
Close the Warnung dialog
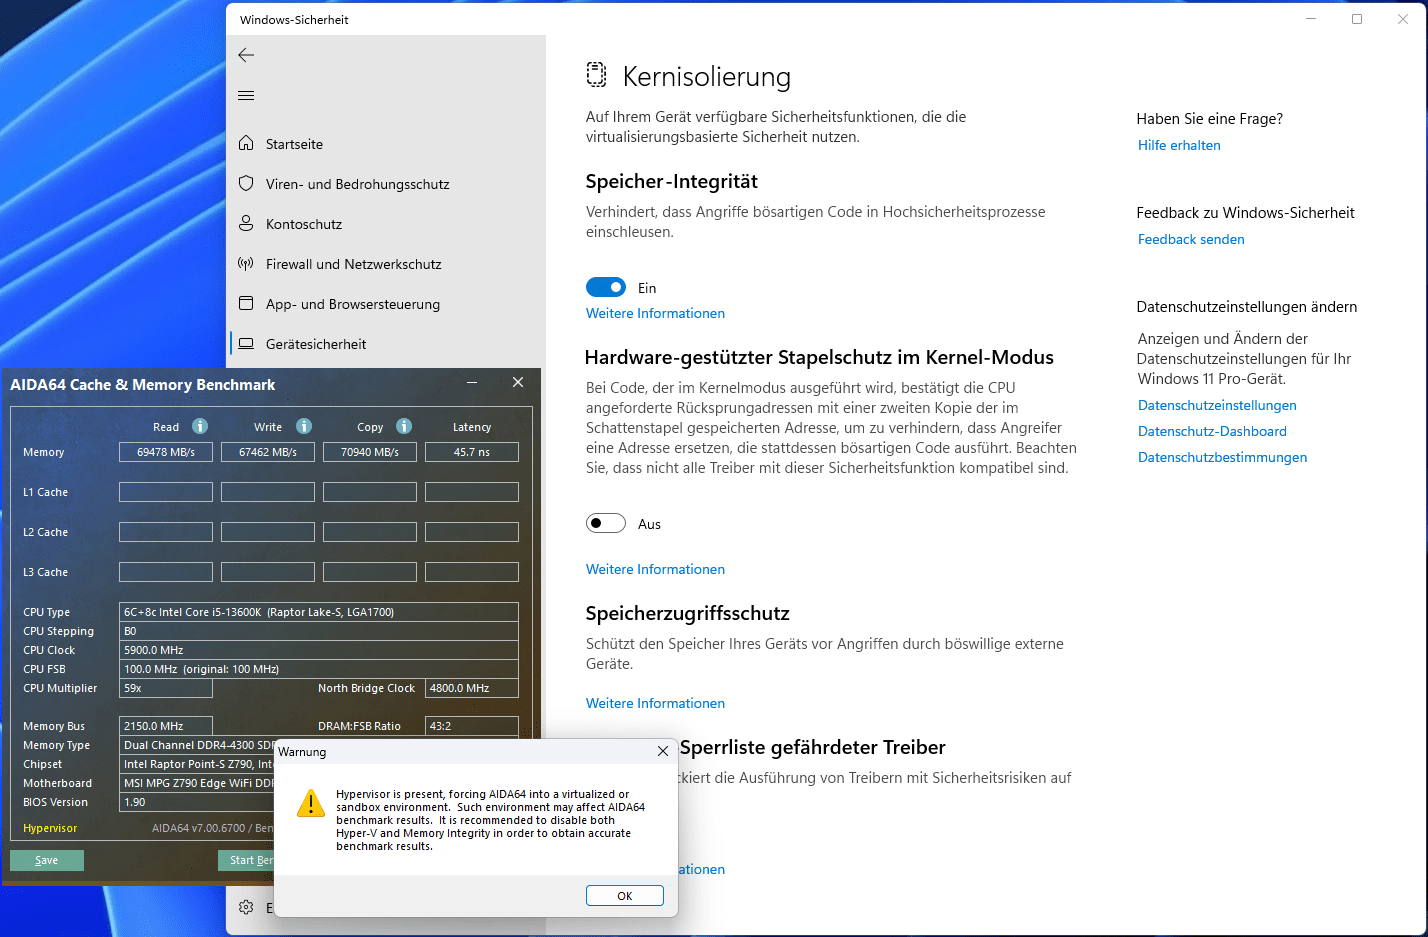click(x=663, y=751)
